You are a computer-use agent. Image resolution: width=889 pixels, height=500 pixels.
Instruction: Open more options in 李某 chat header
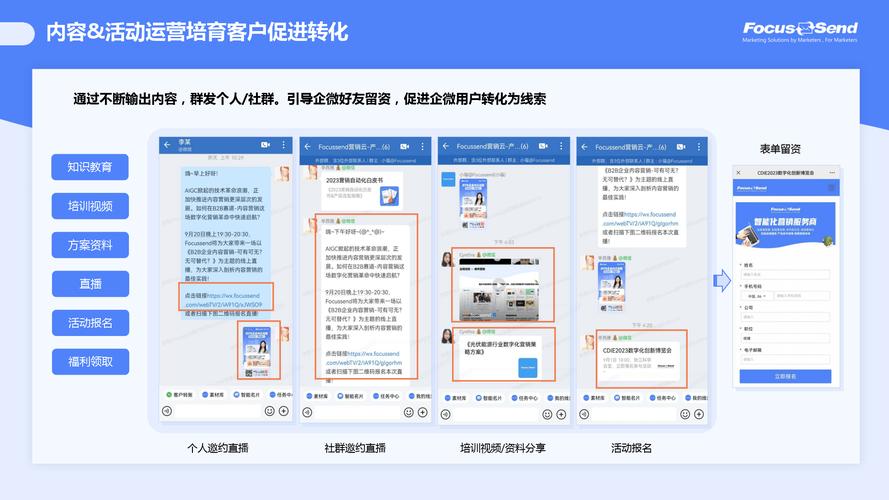point(283,145)
